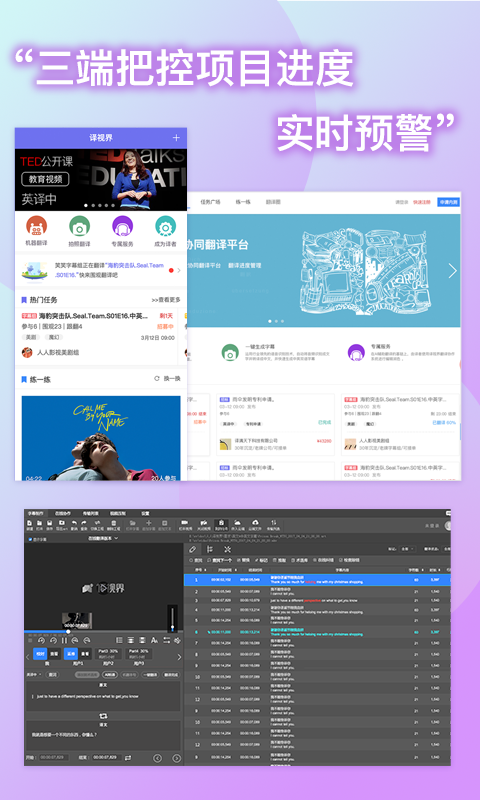Tap the 成为译者 gear icon
The image size is (480, 800).
pos(165,226)
